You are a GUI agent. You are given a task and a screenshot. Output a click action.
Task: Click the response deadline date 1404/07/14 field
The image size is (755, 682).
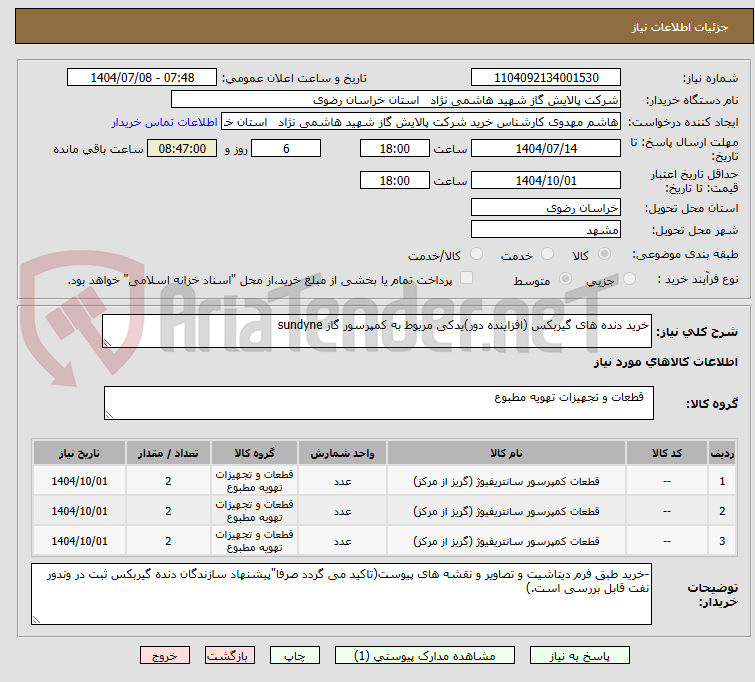[x=545, y=148]
